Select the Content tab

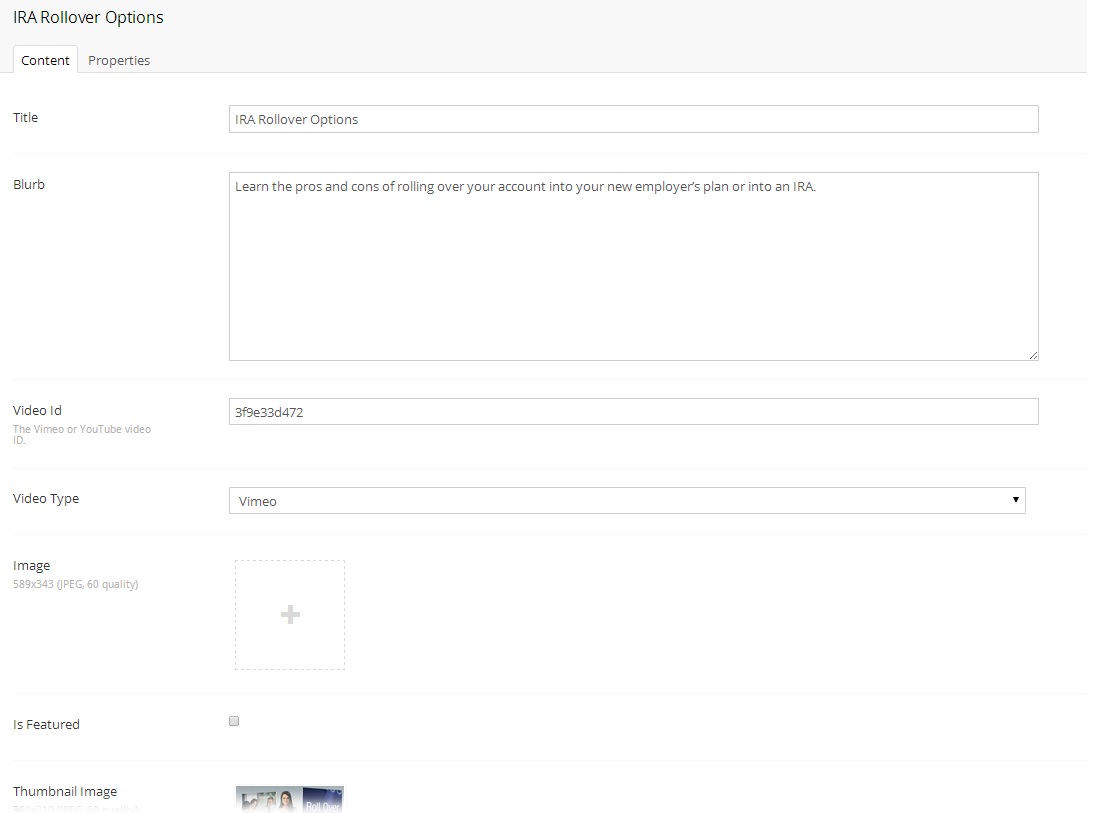(45, 60)
